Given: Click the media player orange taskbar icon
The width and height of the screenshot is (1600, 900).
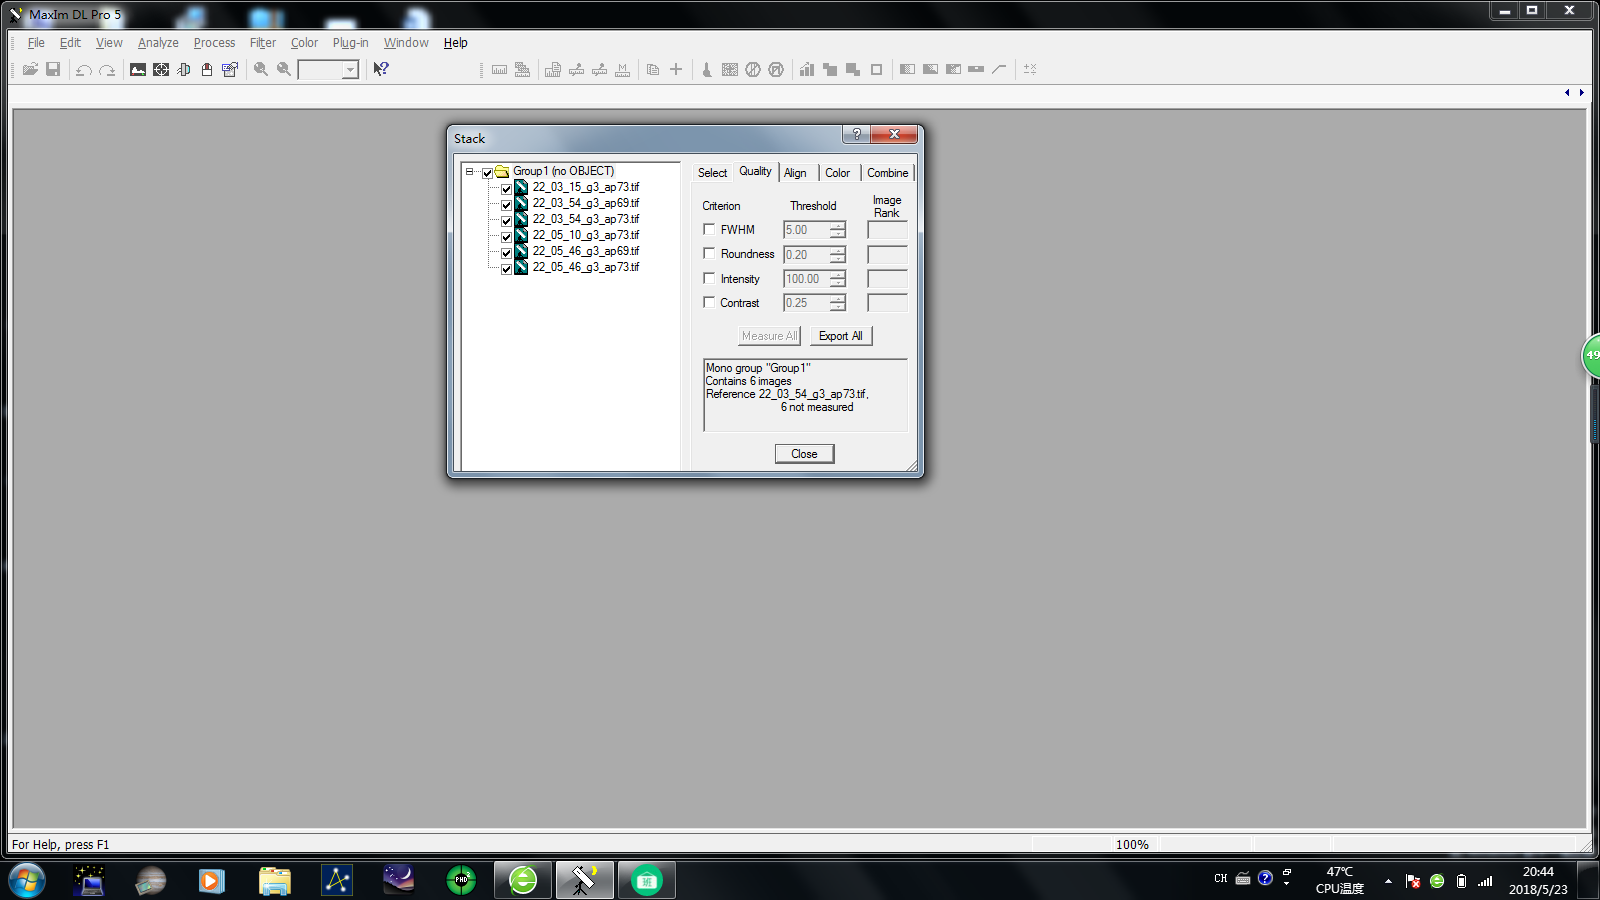Looking at the screenshot, I should 211,881.
